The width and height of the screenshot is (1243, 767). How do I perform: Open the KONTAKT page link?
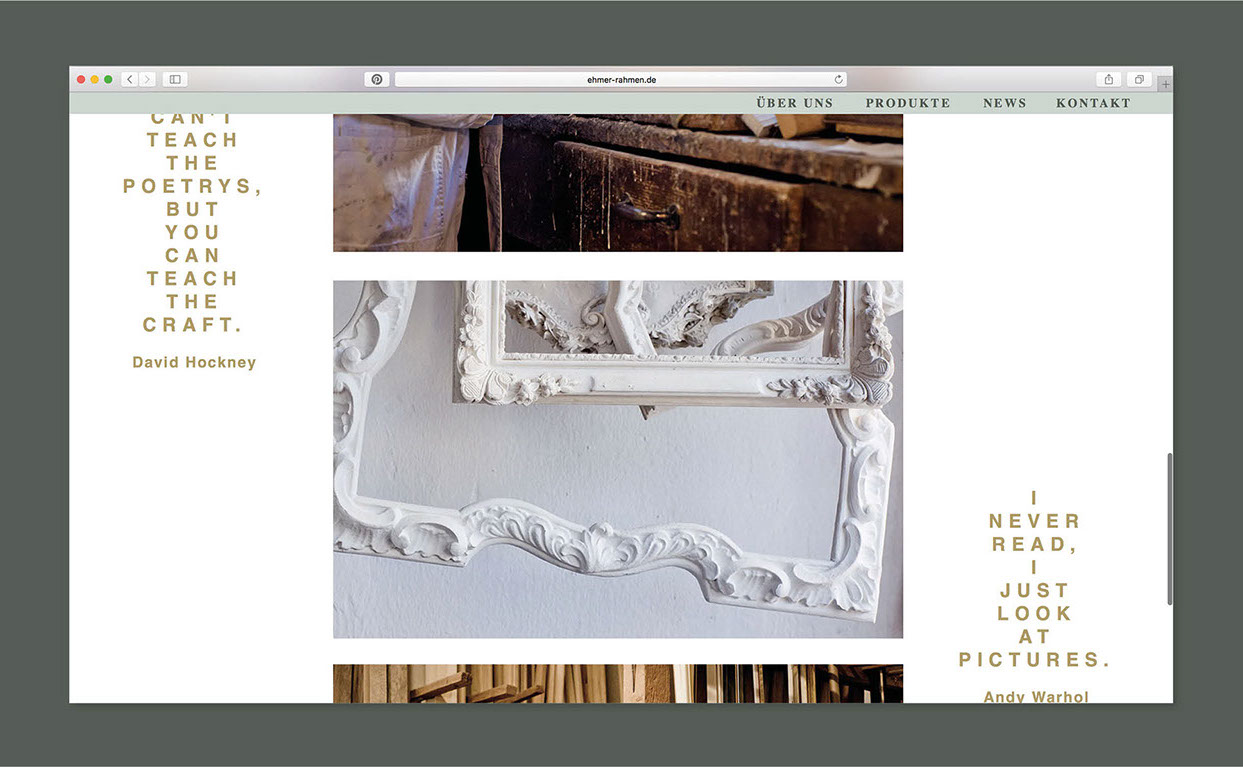tap(1093, 103)
